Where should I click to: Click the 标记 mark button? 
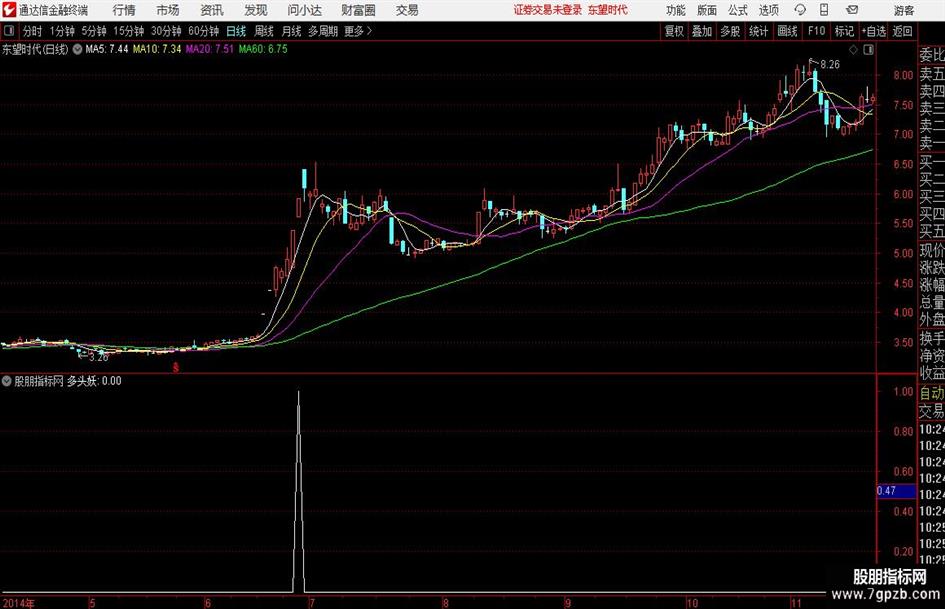tap(844, 31)
